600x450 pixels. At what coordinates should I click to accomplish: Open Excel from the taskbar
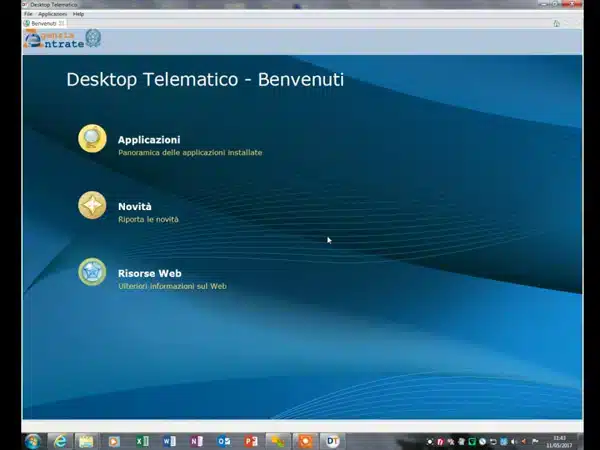141,441
